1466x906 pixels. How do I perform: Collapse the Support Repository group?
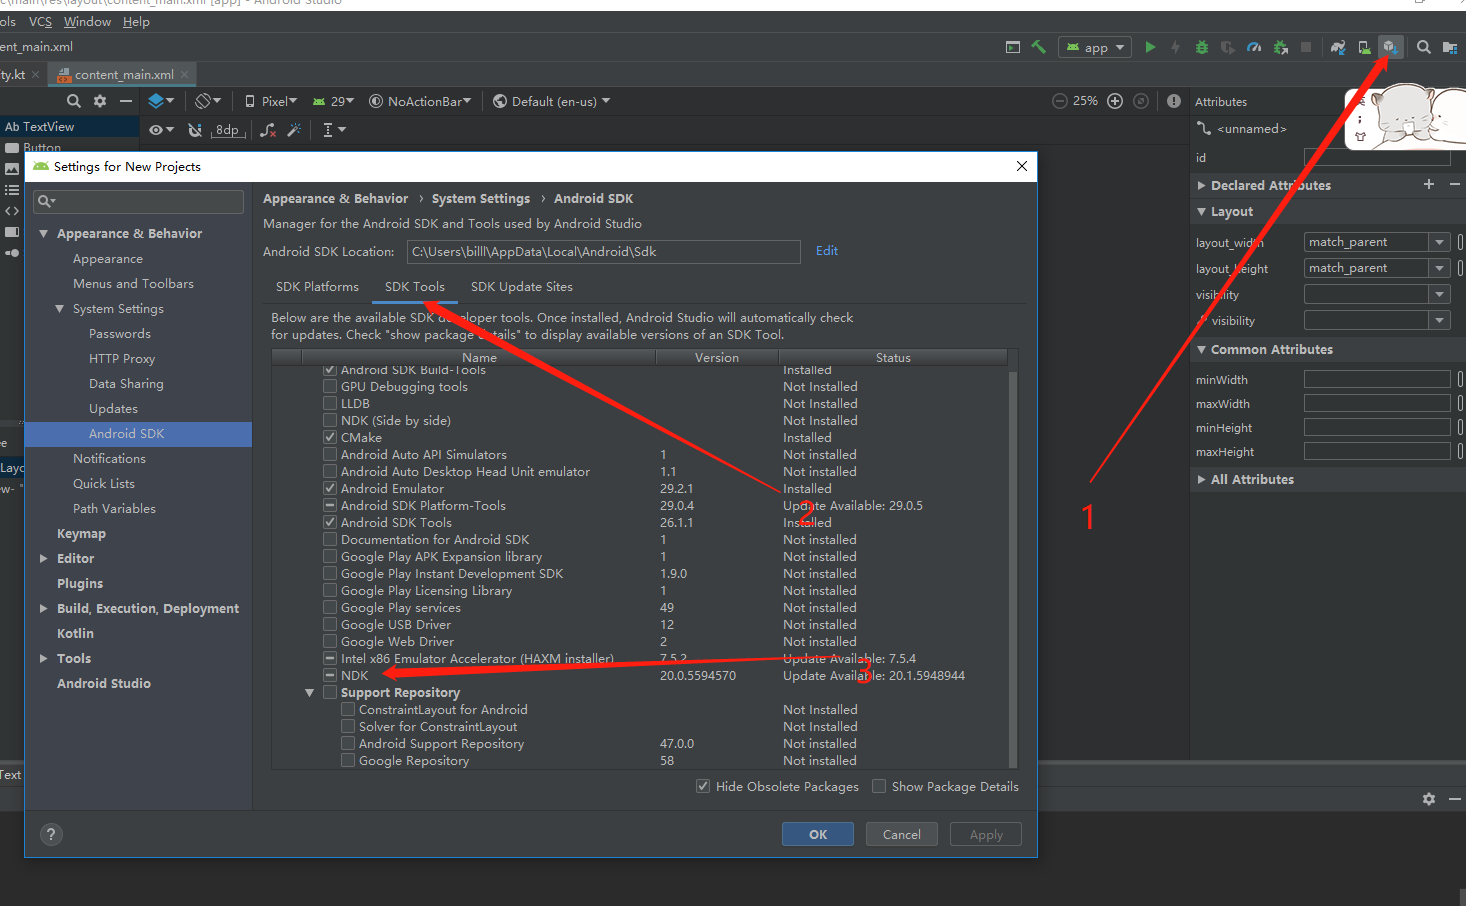pyautogui.click(x=310, y=693)
